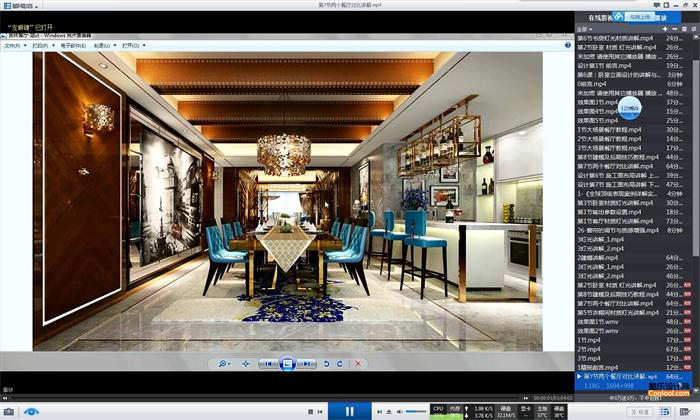Click the fit-to-window actual size icon

tap(246, 364)
